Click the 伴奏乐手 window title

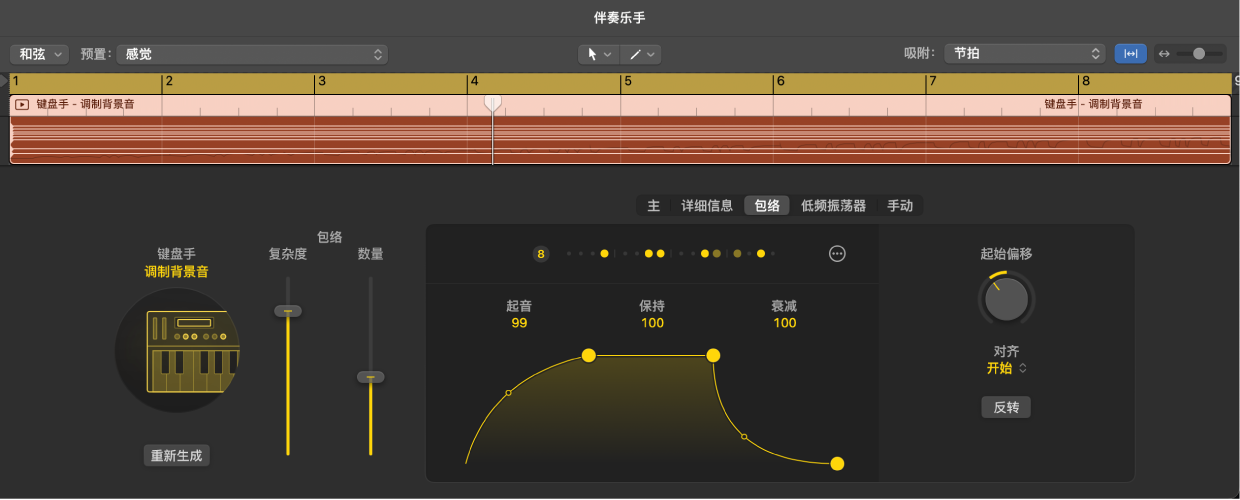(x=620, y=18)
